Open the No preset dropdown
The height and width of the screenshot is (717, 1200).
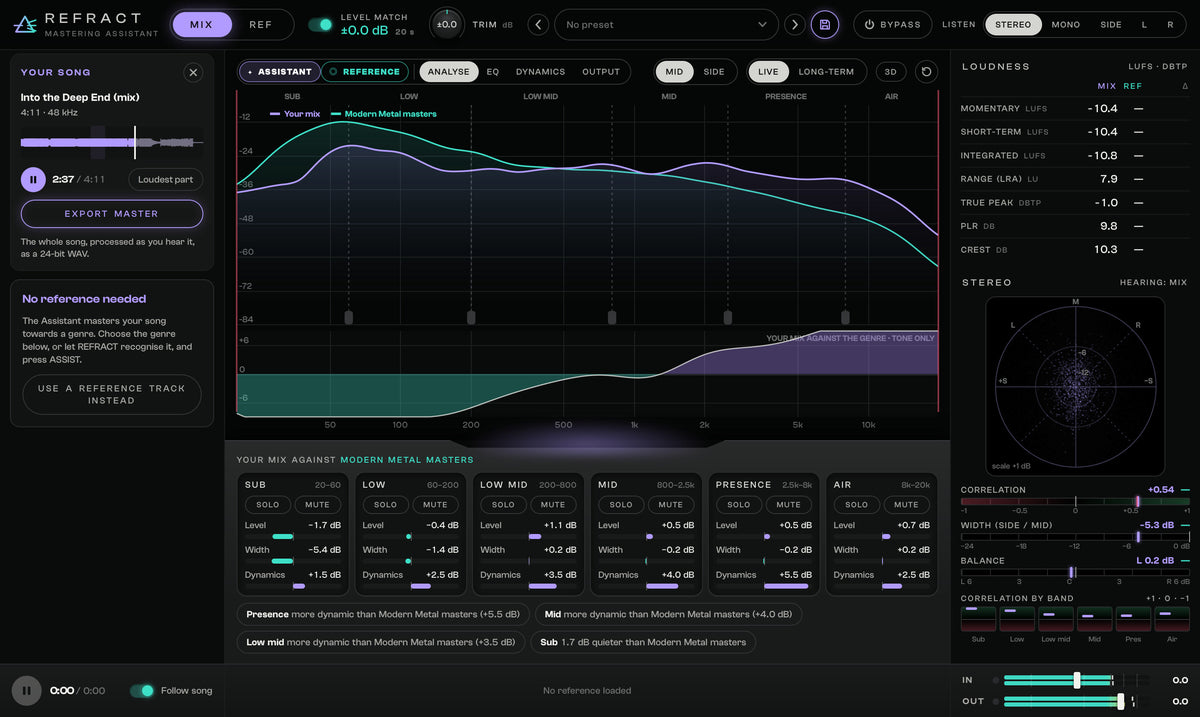[666, 24]
